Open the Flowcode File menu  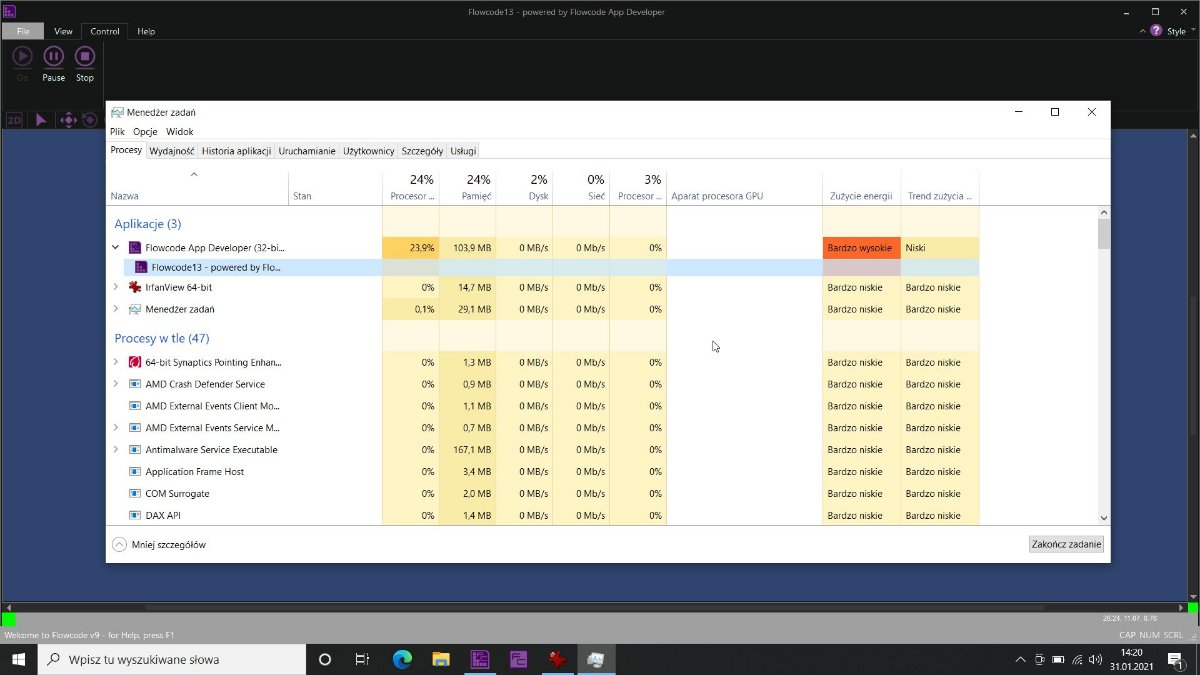coord(22,31)
